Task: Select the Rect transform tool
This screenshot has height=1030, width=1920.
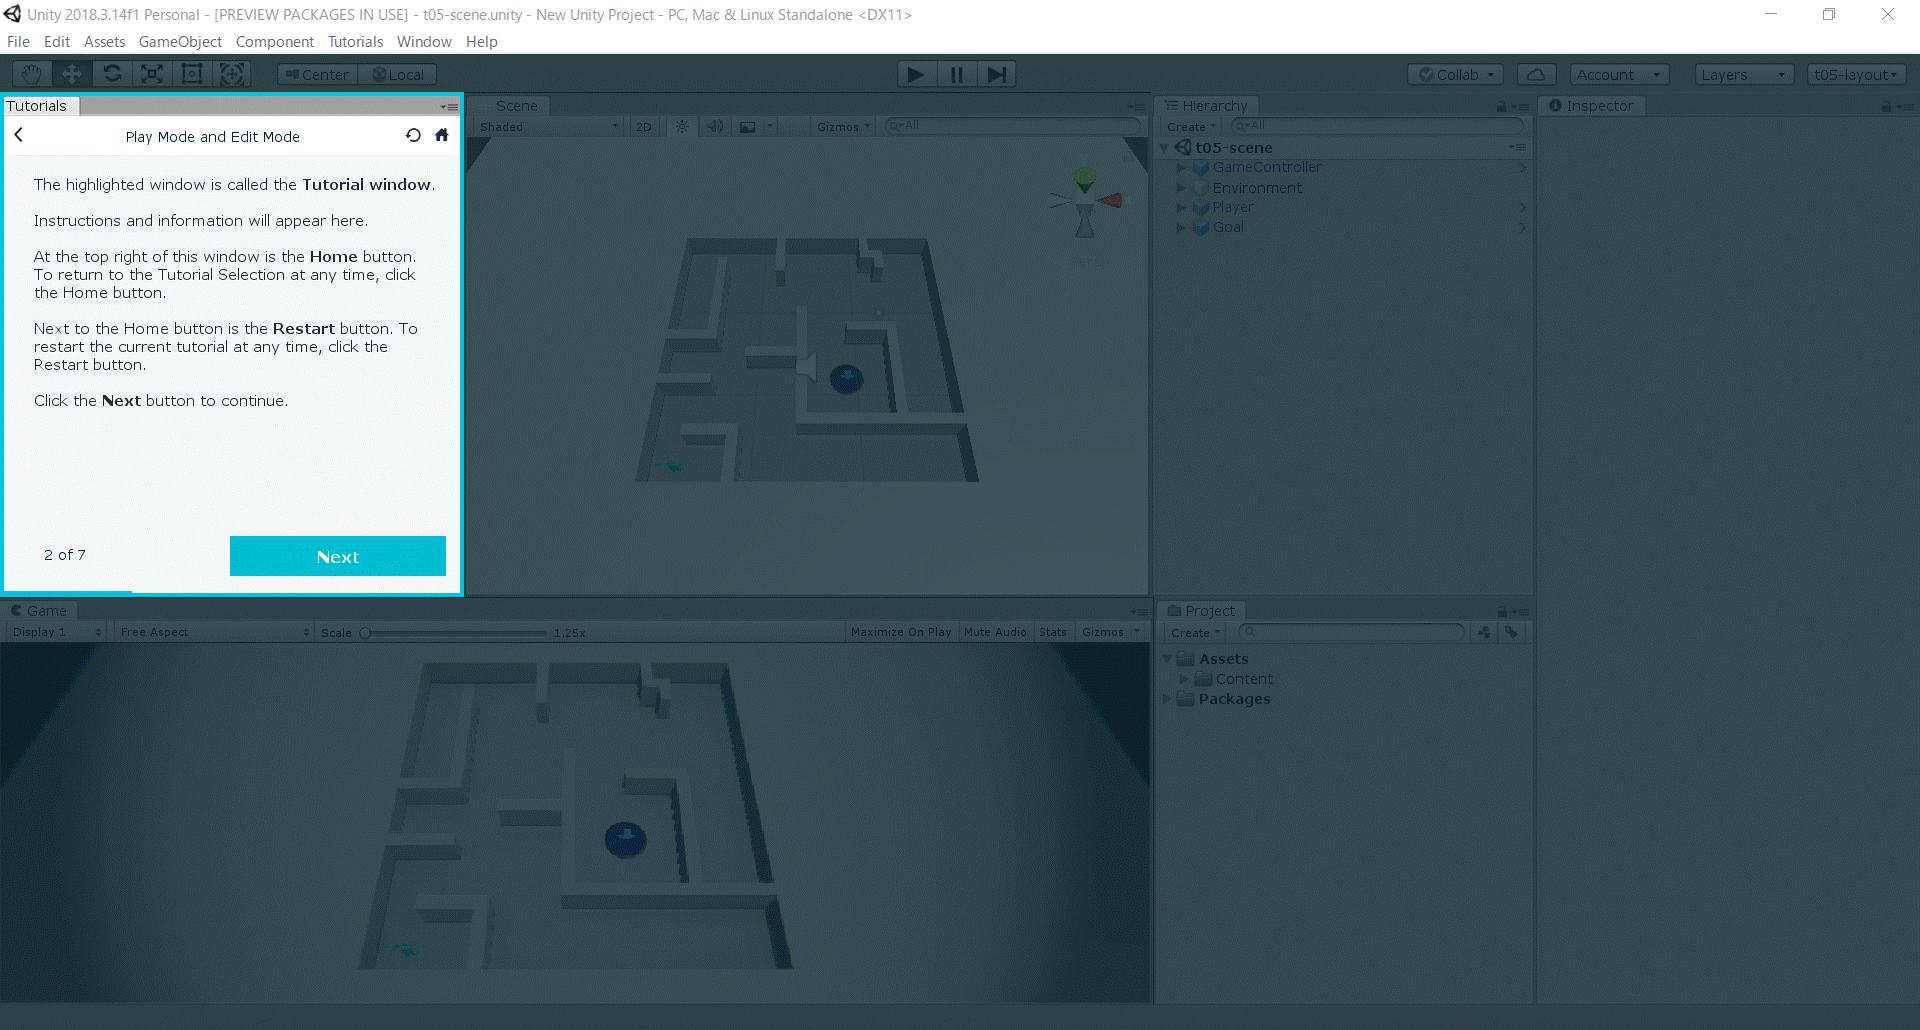Action: (x=192, y=74)
